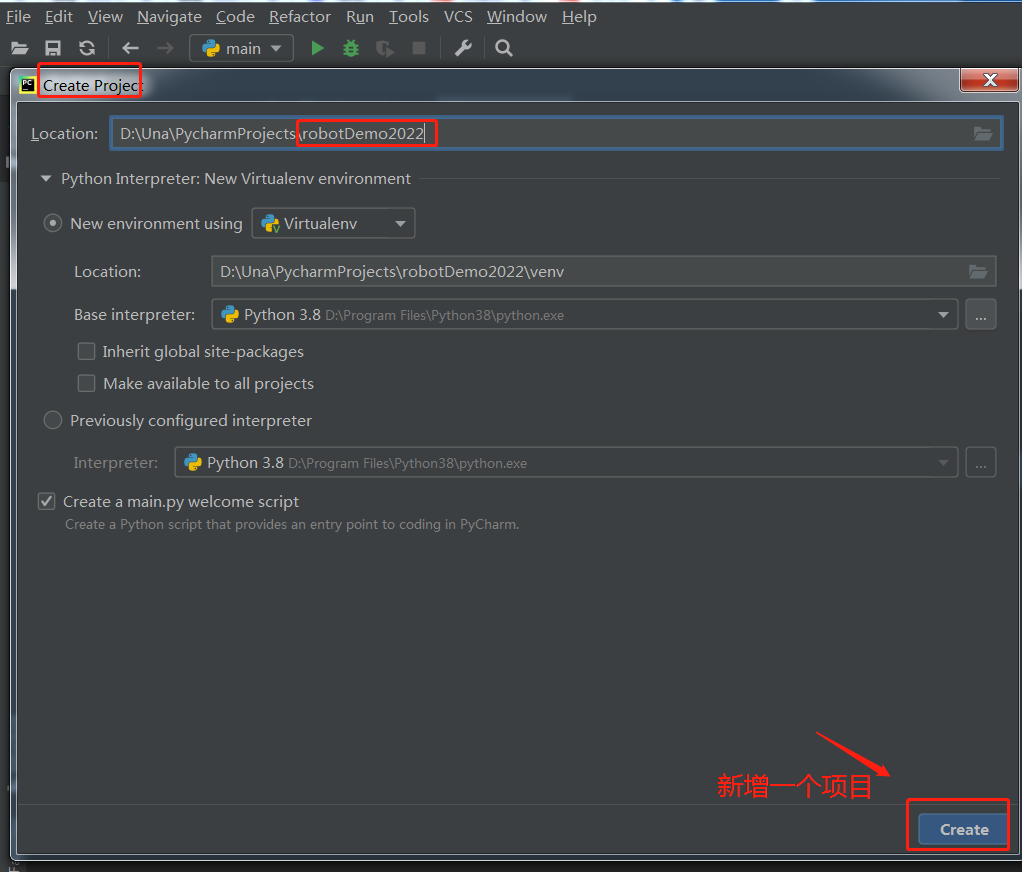Viewport: 1022px width, 872px height.
Task: Open the Base interpreter dropdown
Action: click(x=943, y=314)
